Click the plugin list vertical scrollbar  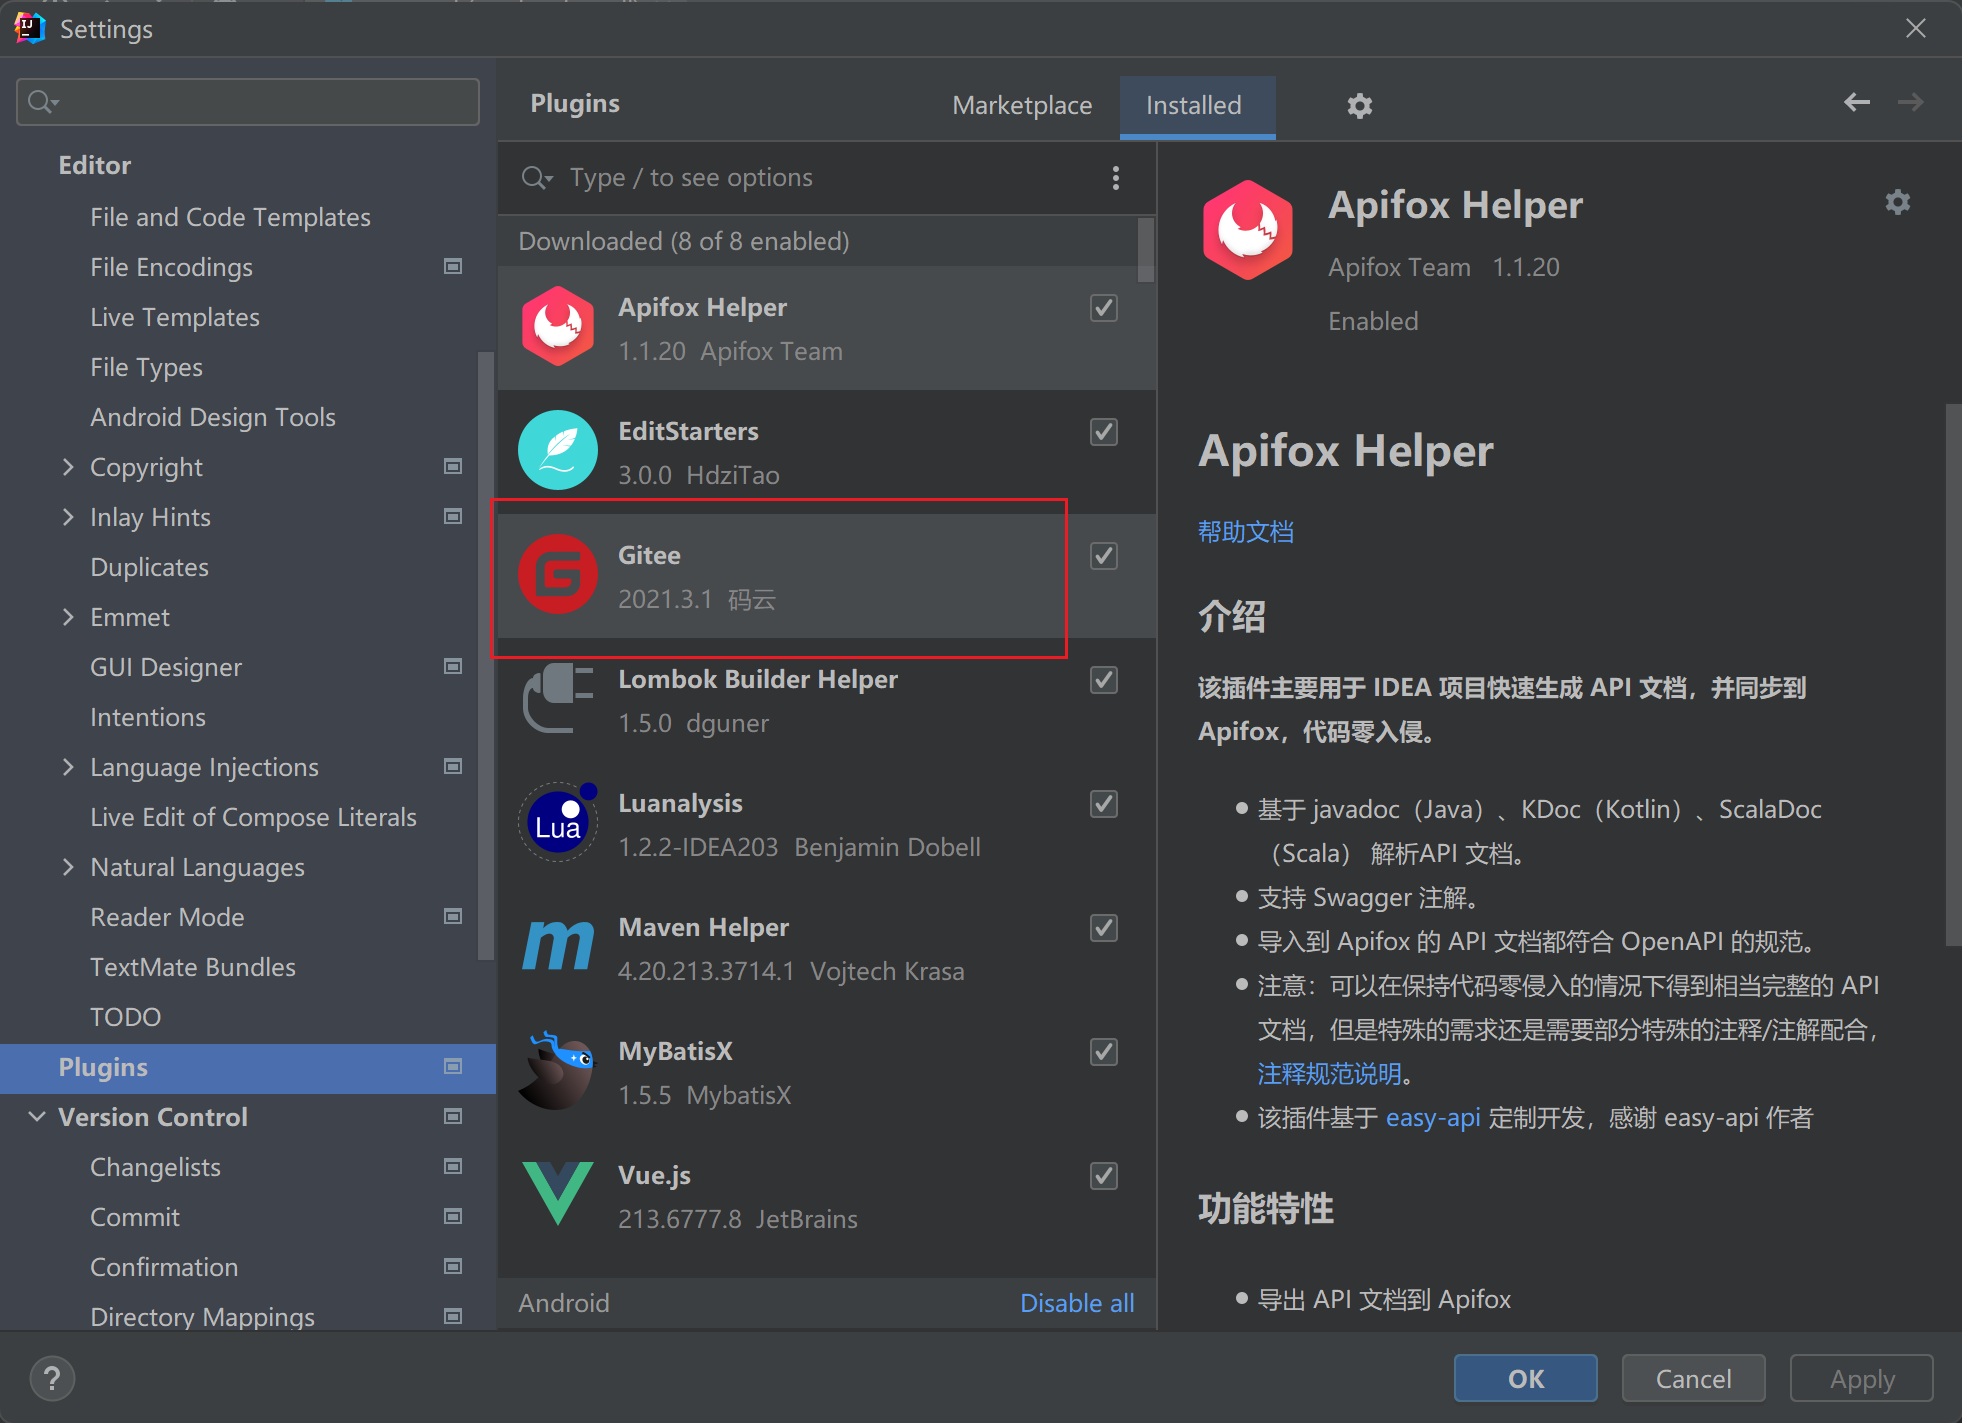pyautogui.click(x=1146, y=250)
